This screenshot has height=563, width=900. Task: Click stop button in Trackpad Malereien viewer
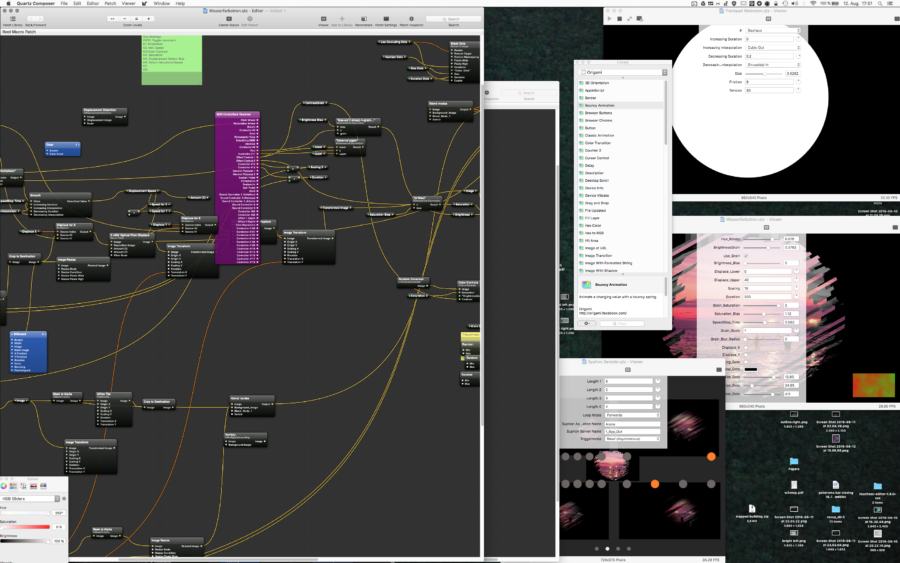click(619, 19)
